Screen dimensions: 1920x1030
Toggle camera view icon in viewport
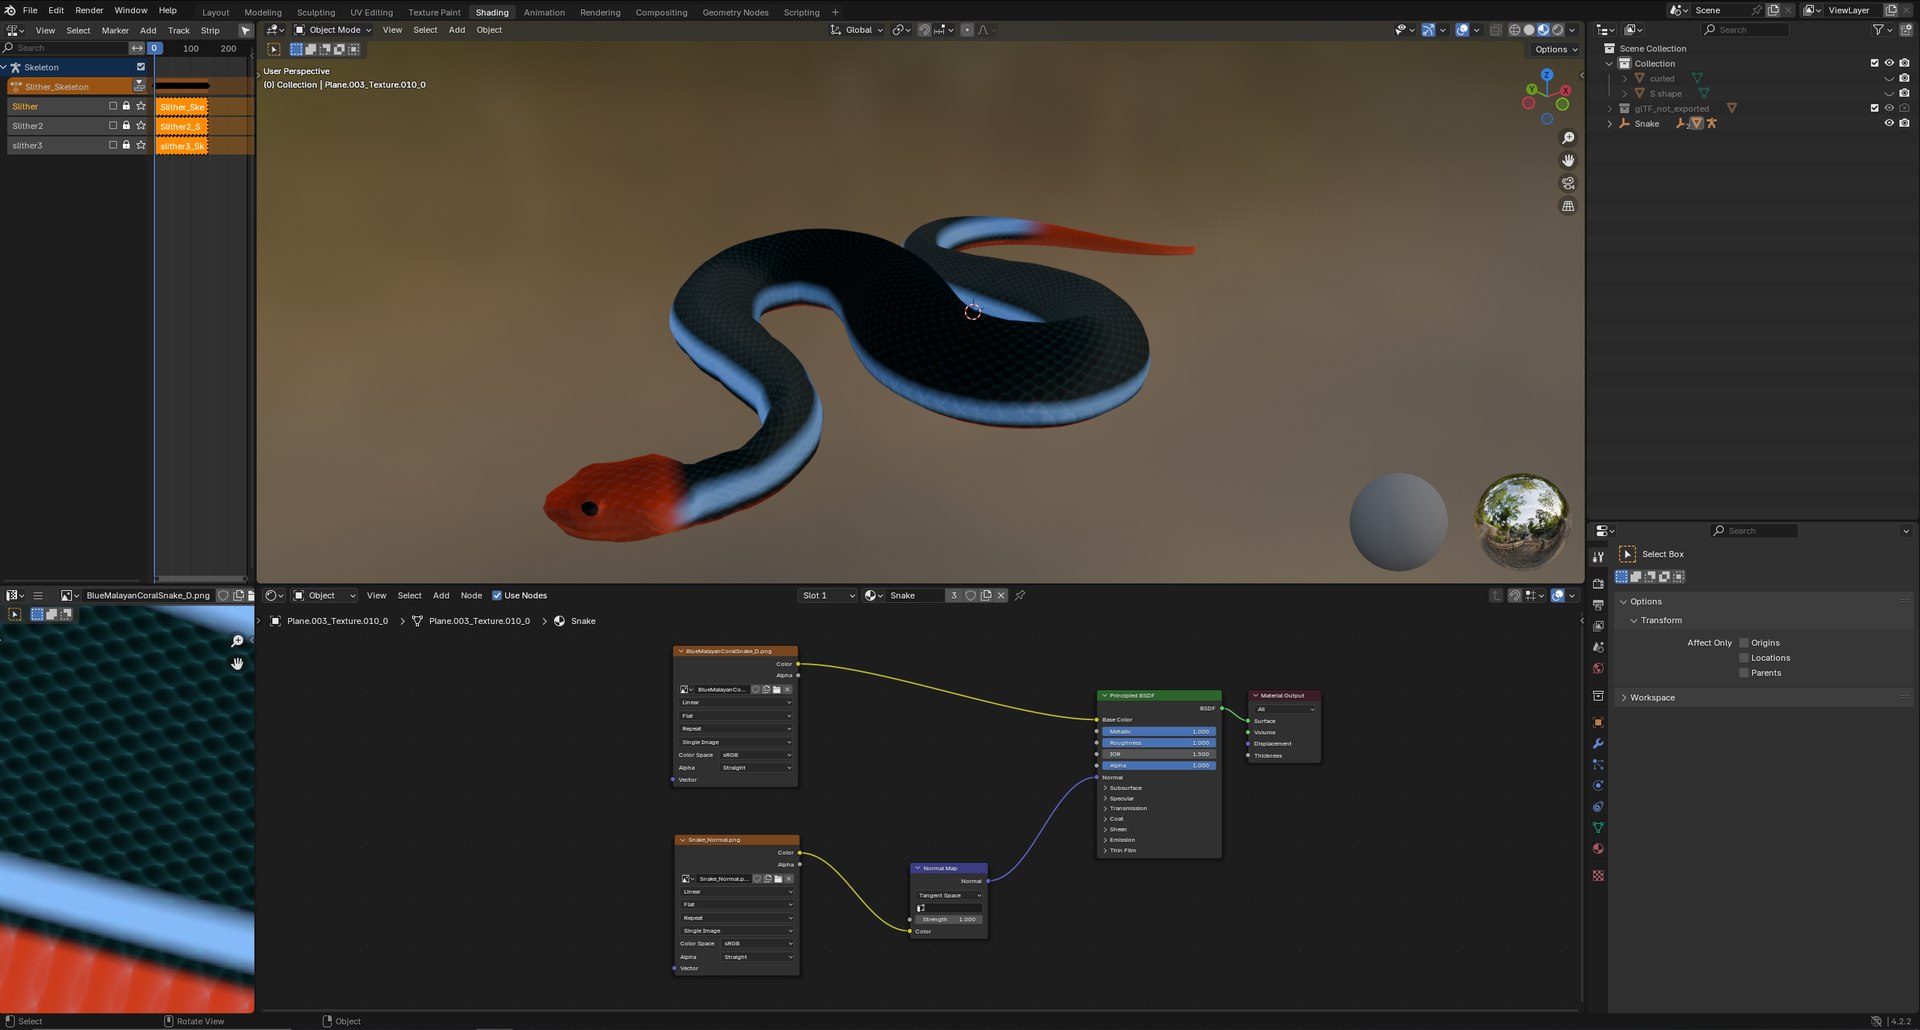[x=1568, y=184]
